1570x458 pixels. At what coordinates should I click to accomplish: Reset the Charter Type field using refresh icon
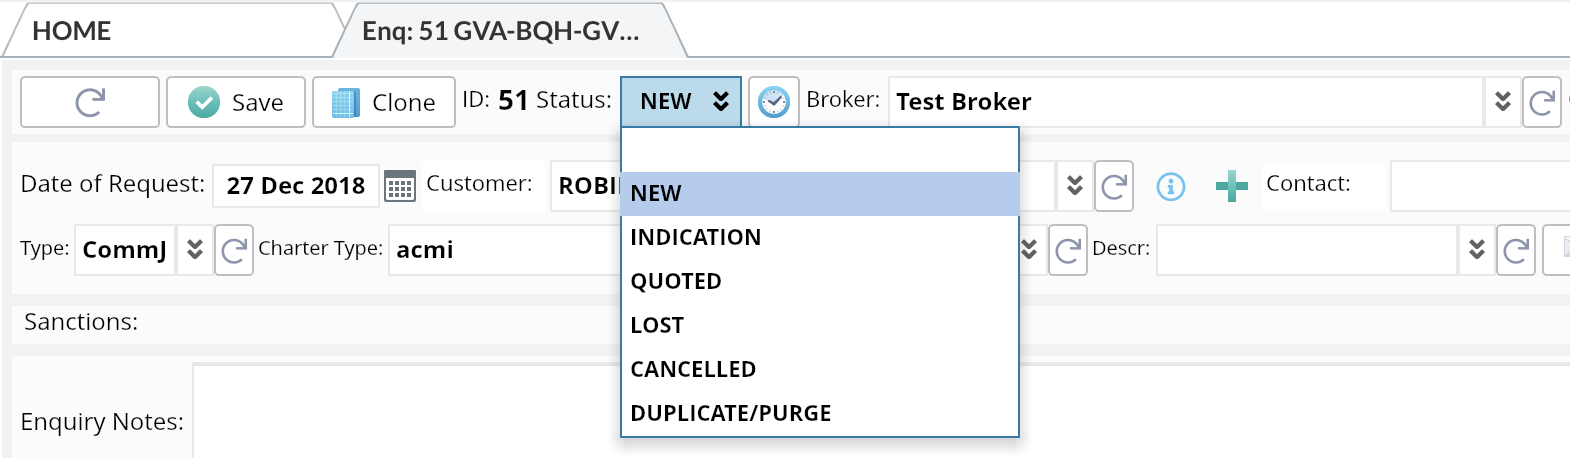(1067, 250)
